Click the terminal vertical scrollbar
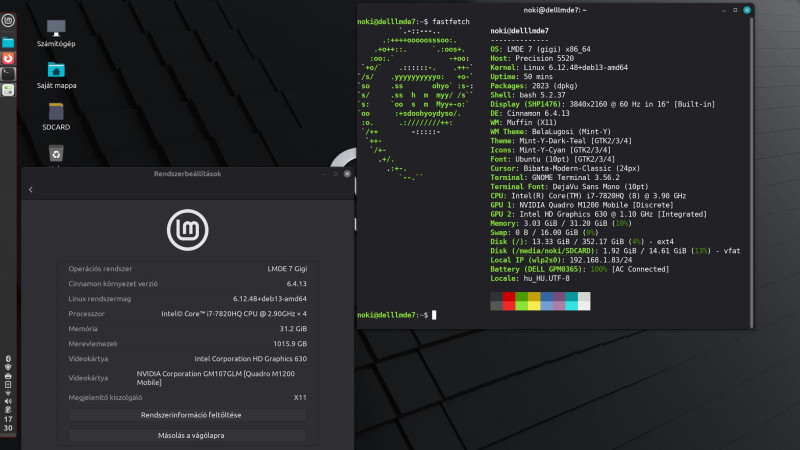Image resolution: width=800 pixels, height=450 pixels. tap(751, 172)
